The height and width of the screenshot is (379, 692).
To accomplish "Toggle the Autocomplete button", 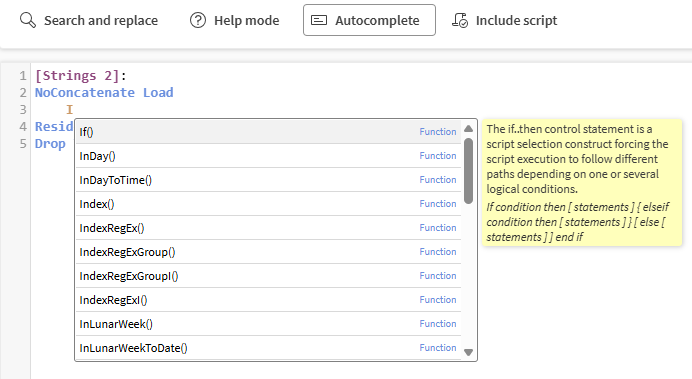I will (x=369, y=20).
